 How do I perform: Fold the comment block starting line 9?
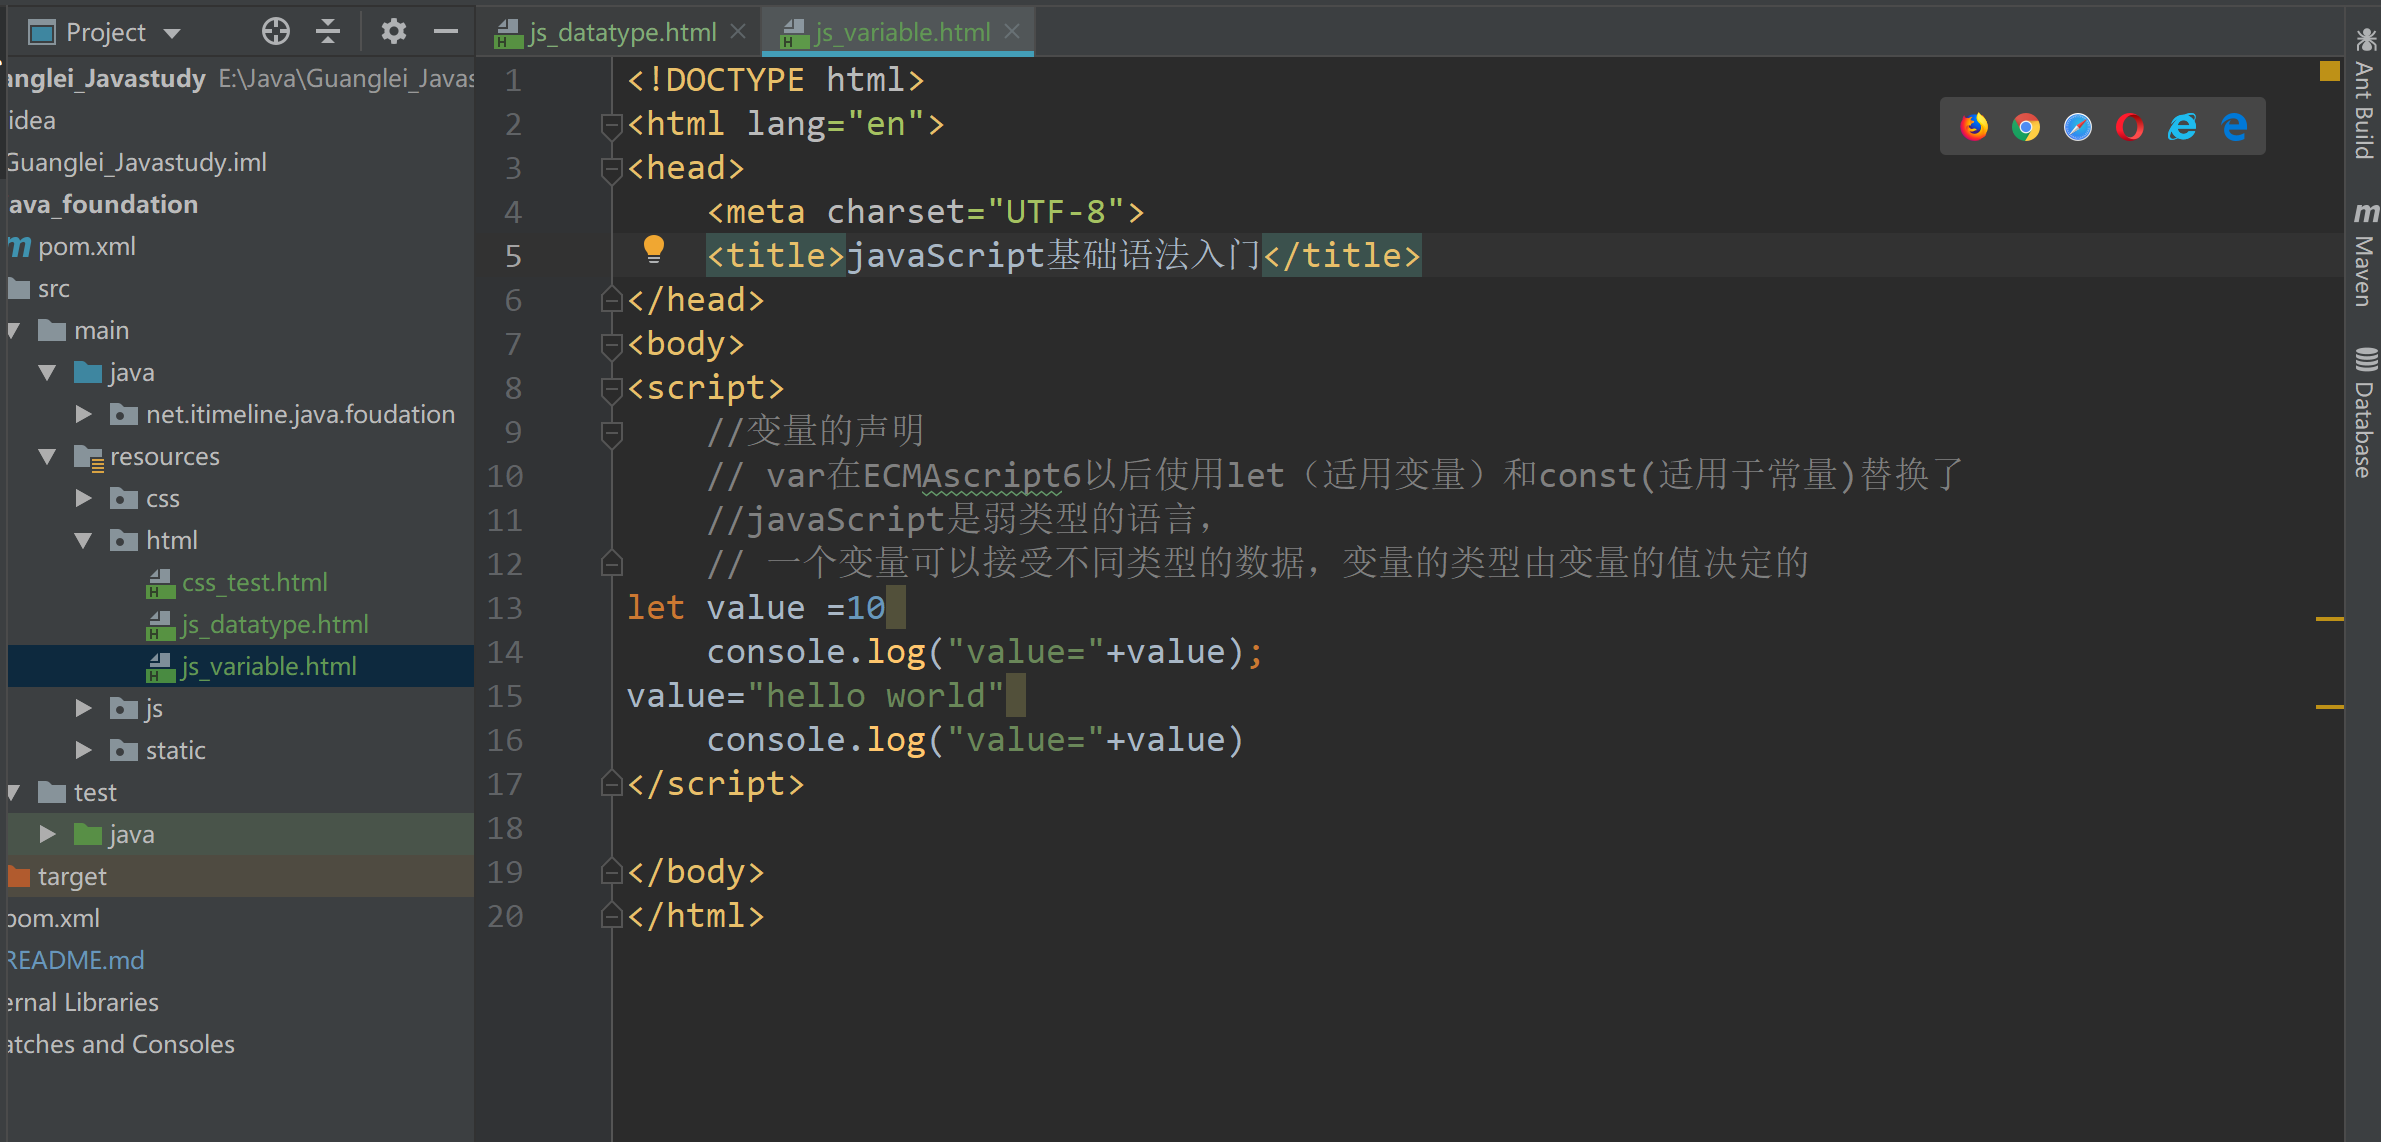point(612,433)
